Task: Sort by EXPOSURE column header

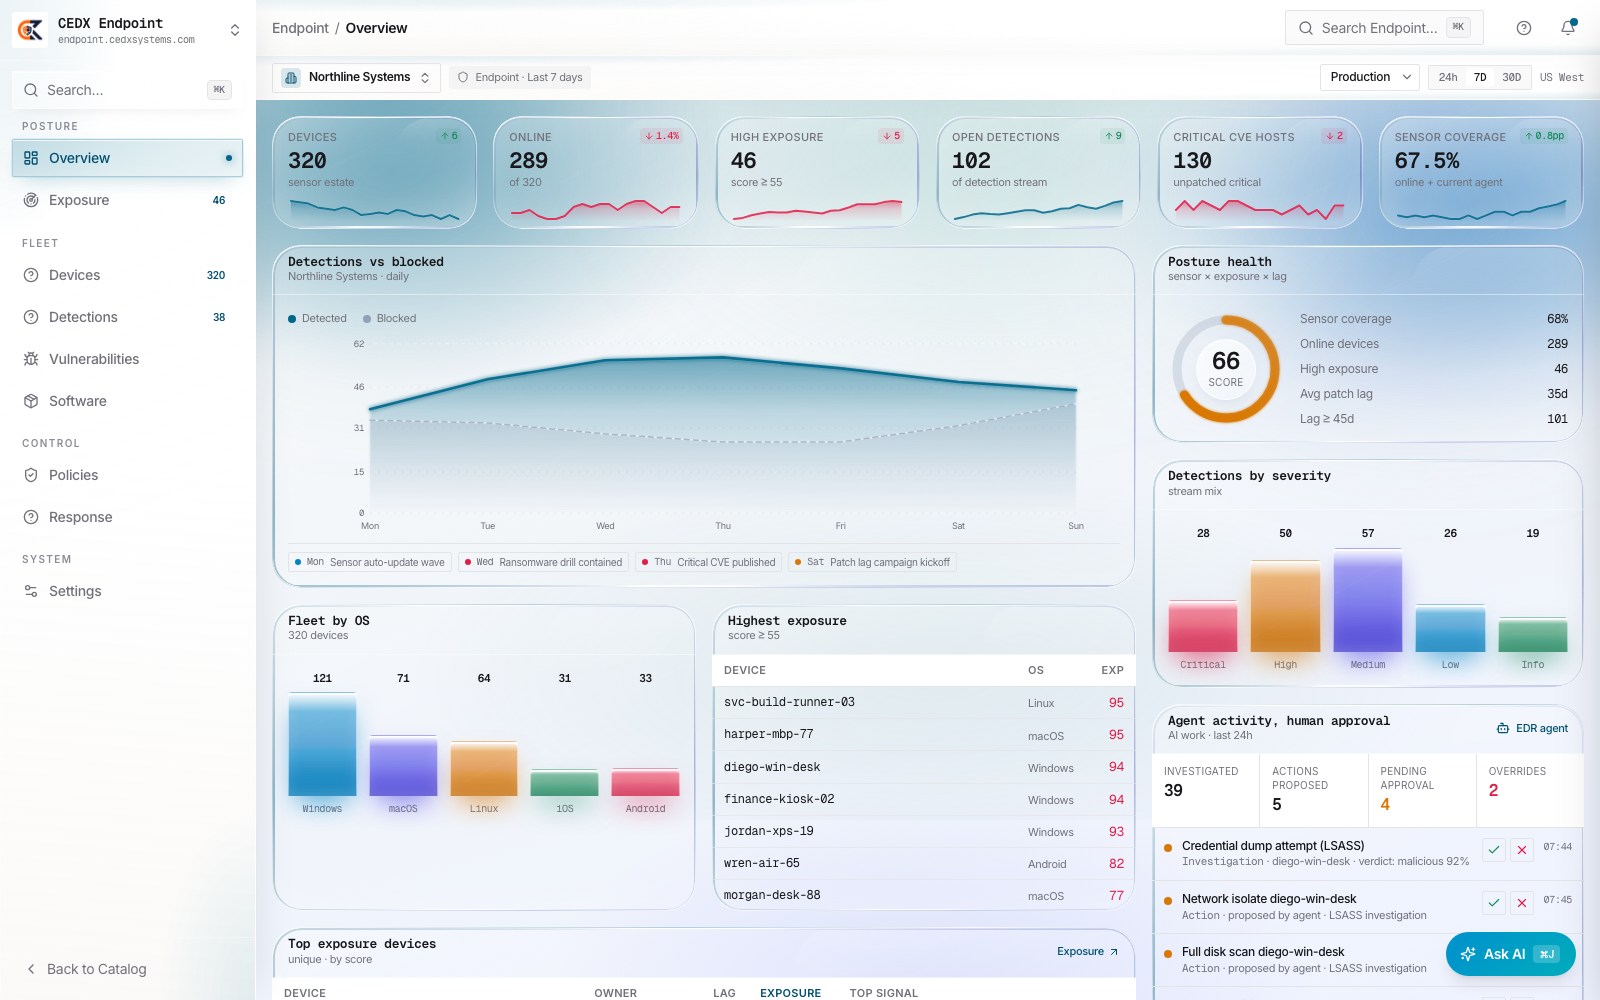Action: click(790, 993)
